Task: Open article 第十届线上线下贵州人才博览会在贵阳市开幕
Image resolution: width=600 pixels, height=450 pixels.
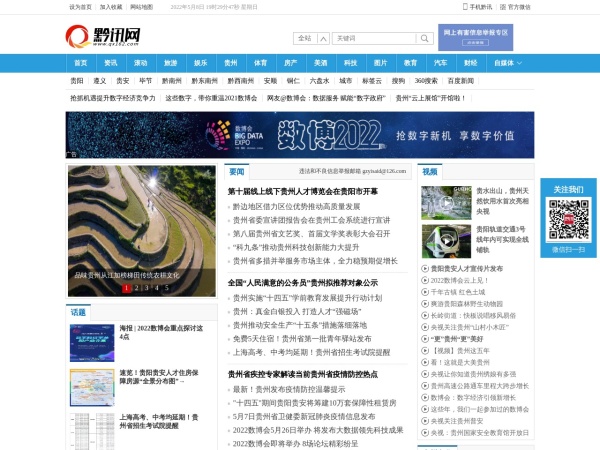Action: coord(303,191)
